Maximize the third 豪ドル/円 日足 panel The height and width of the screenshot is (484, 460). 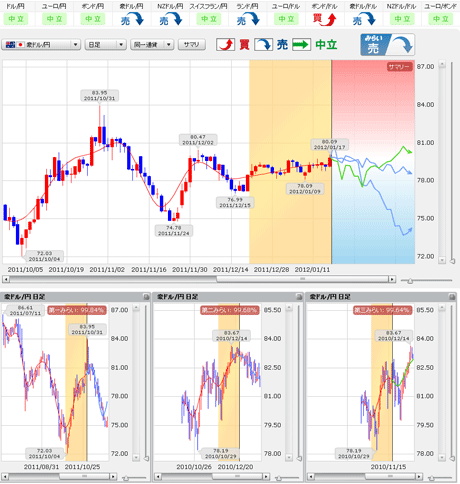tap(451, 297)
